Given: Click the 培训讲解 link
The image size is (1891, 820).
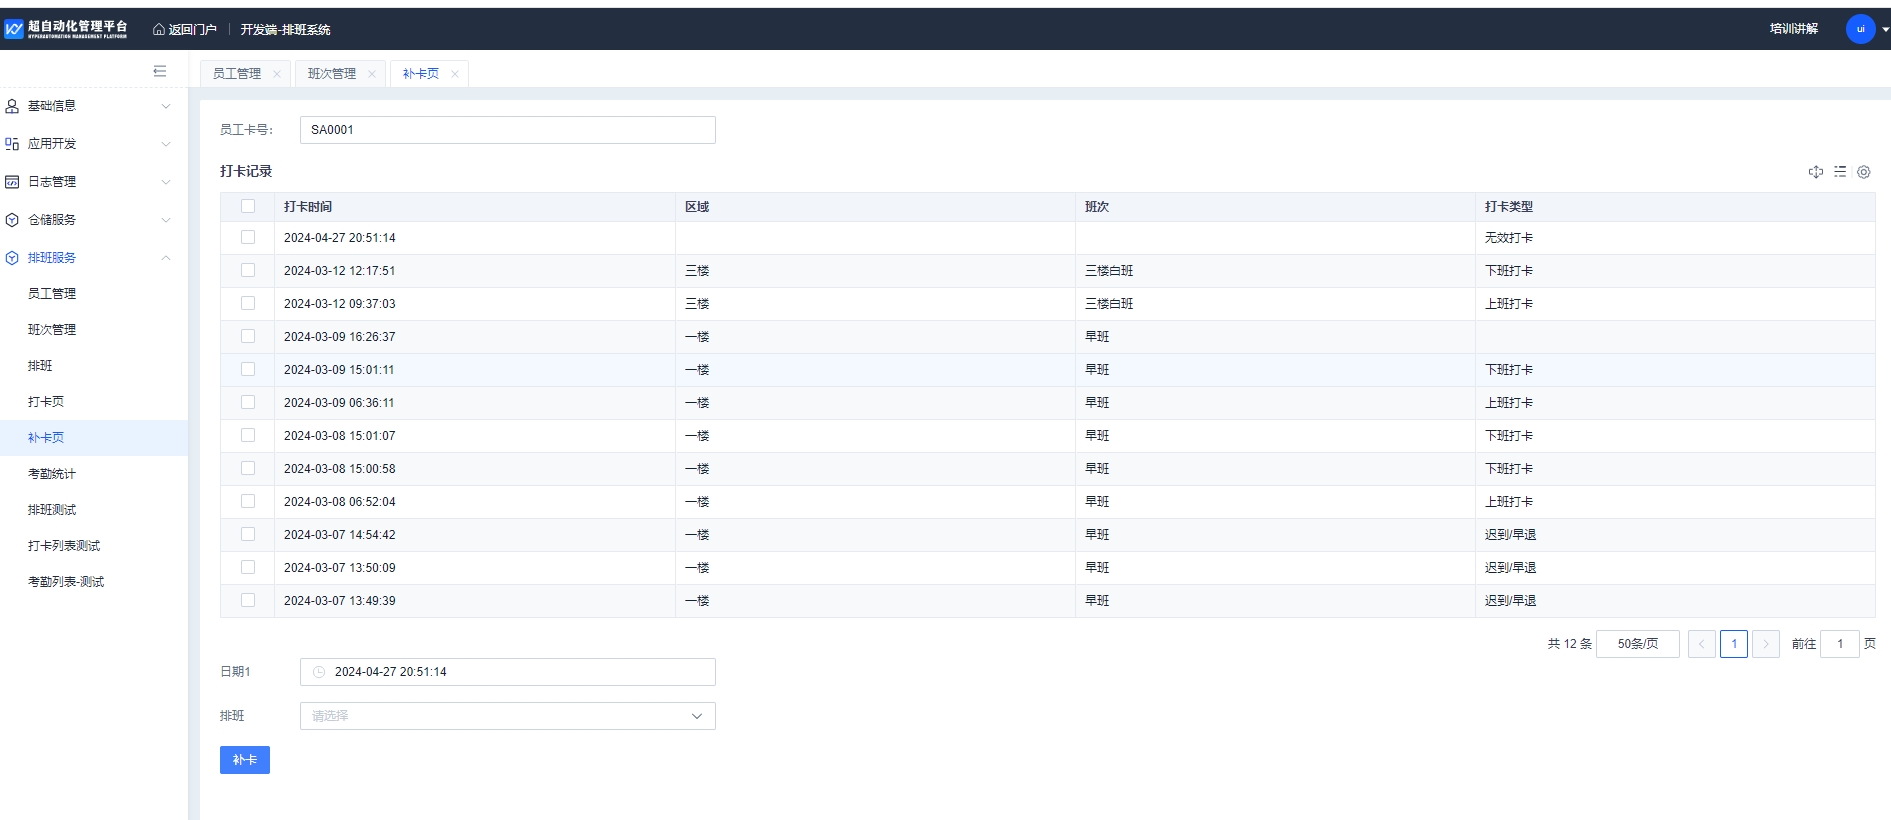Looking at the screenshot, I should pos(1794,29).
